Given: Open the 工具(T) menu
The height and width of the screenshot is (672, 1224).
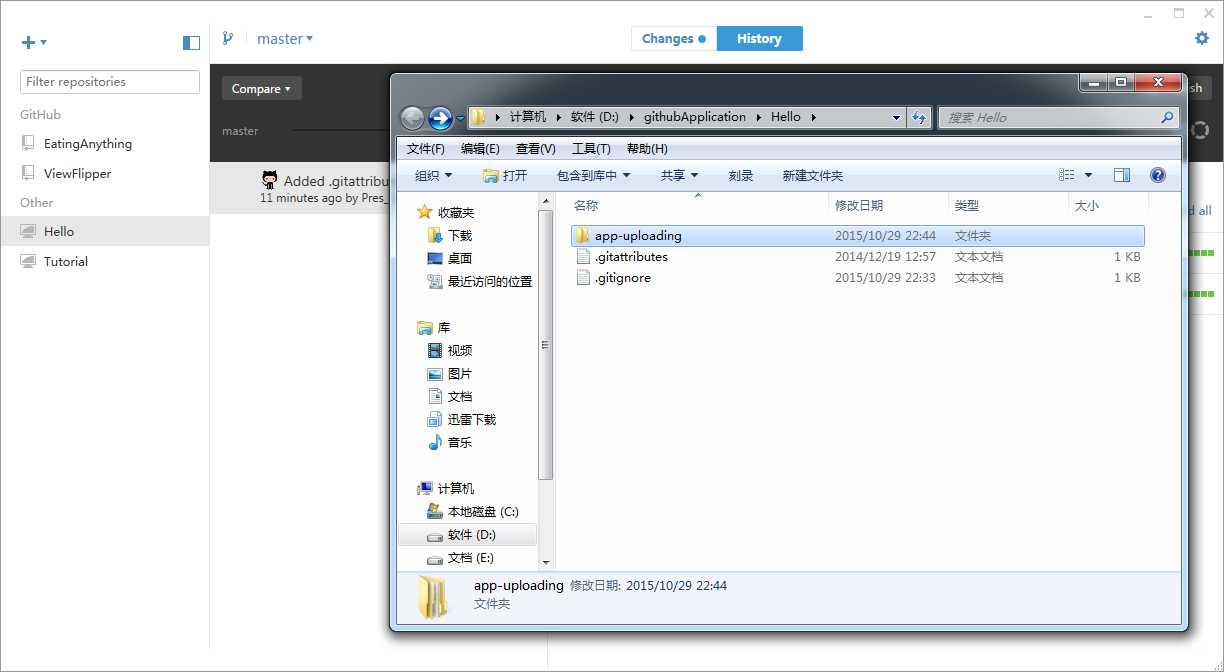Looking at the screenshot, I should [591, 149].
